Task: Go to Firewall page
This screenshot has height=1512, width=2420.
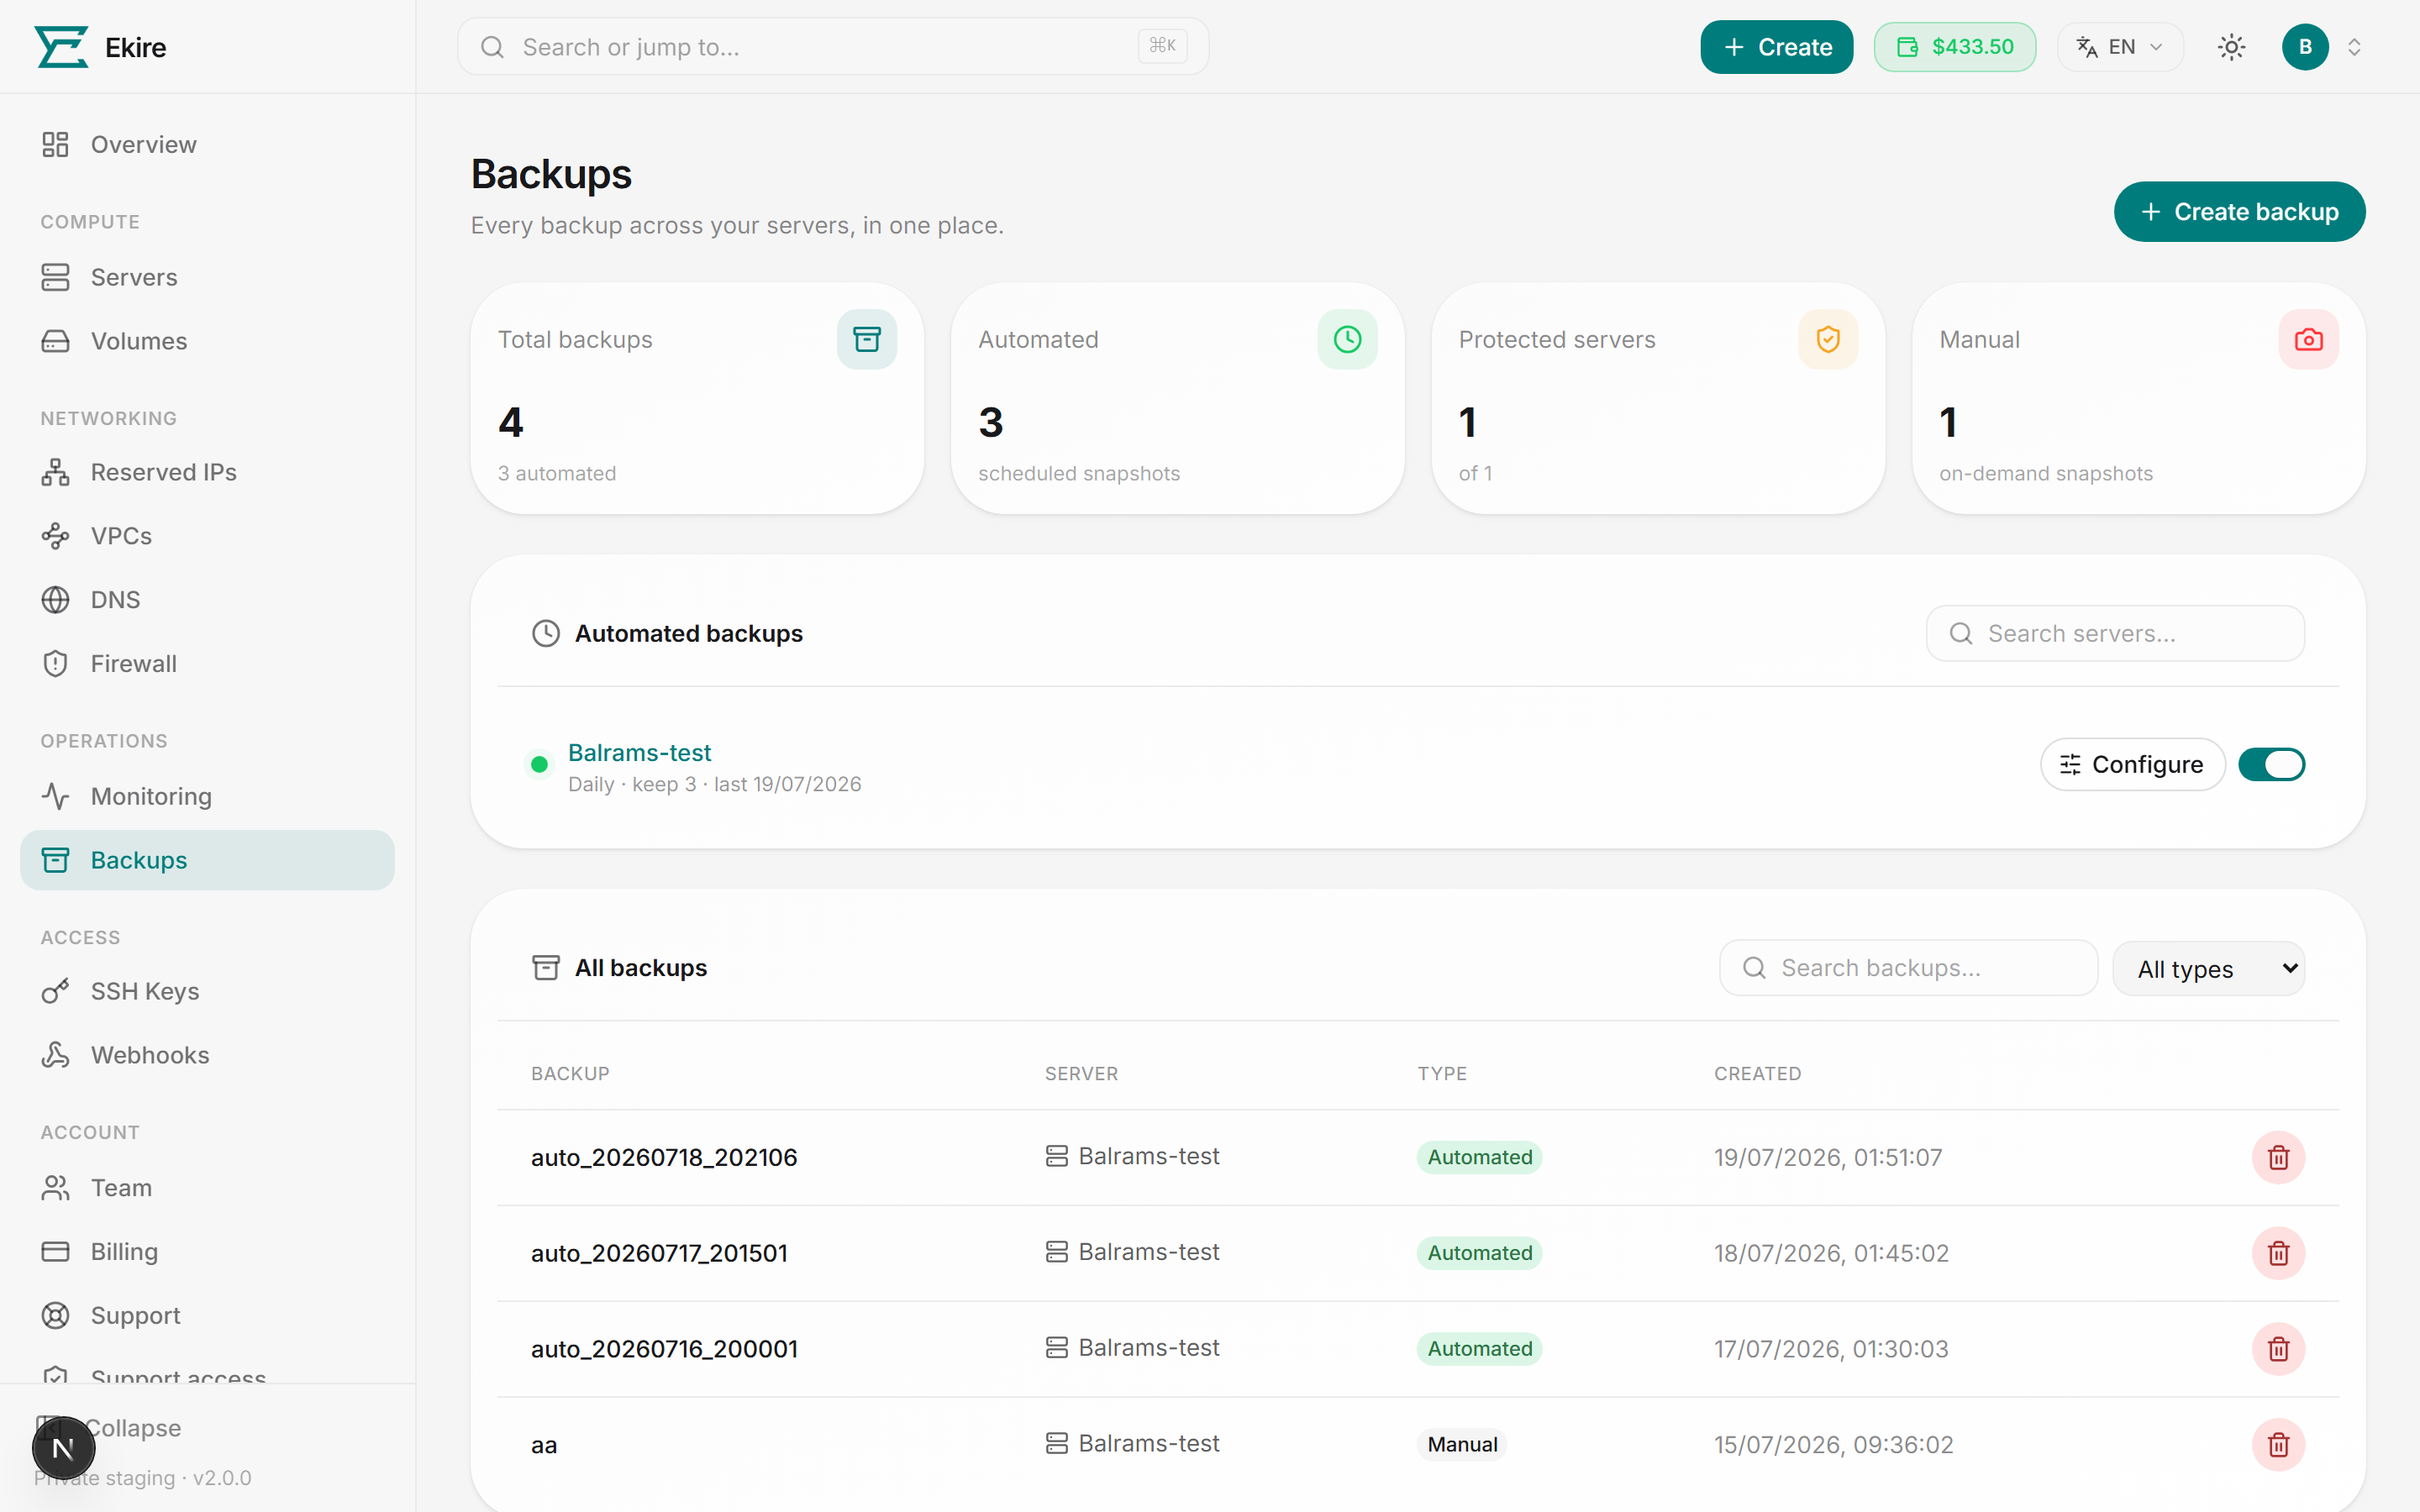Action: (x=207, y=664)
